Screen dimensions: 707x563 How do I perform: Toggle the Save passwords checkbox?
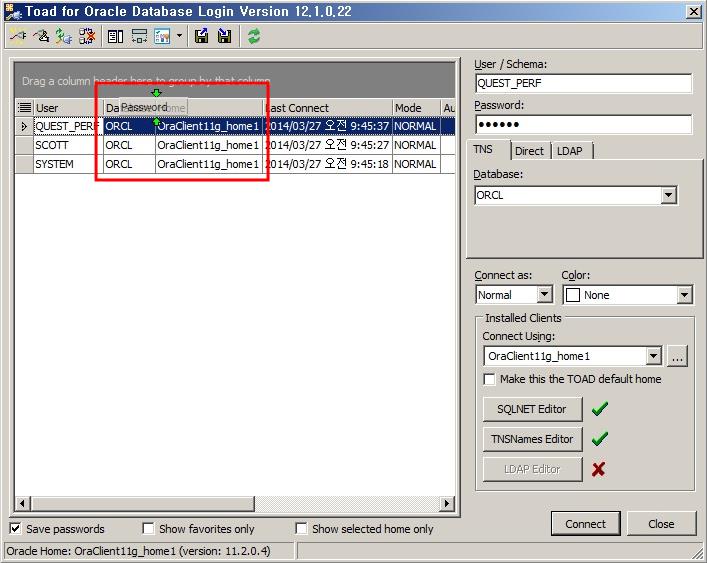pos(16,529)
